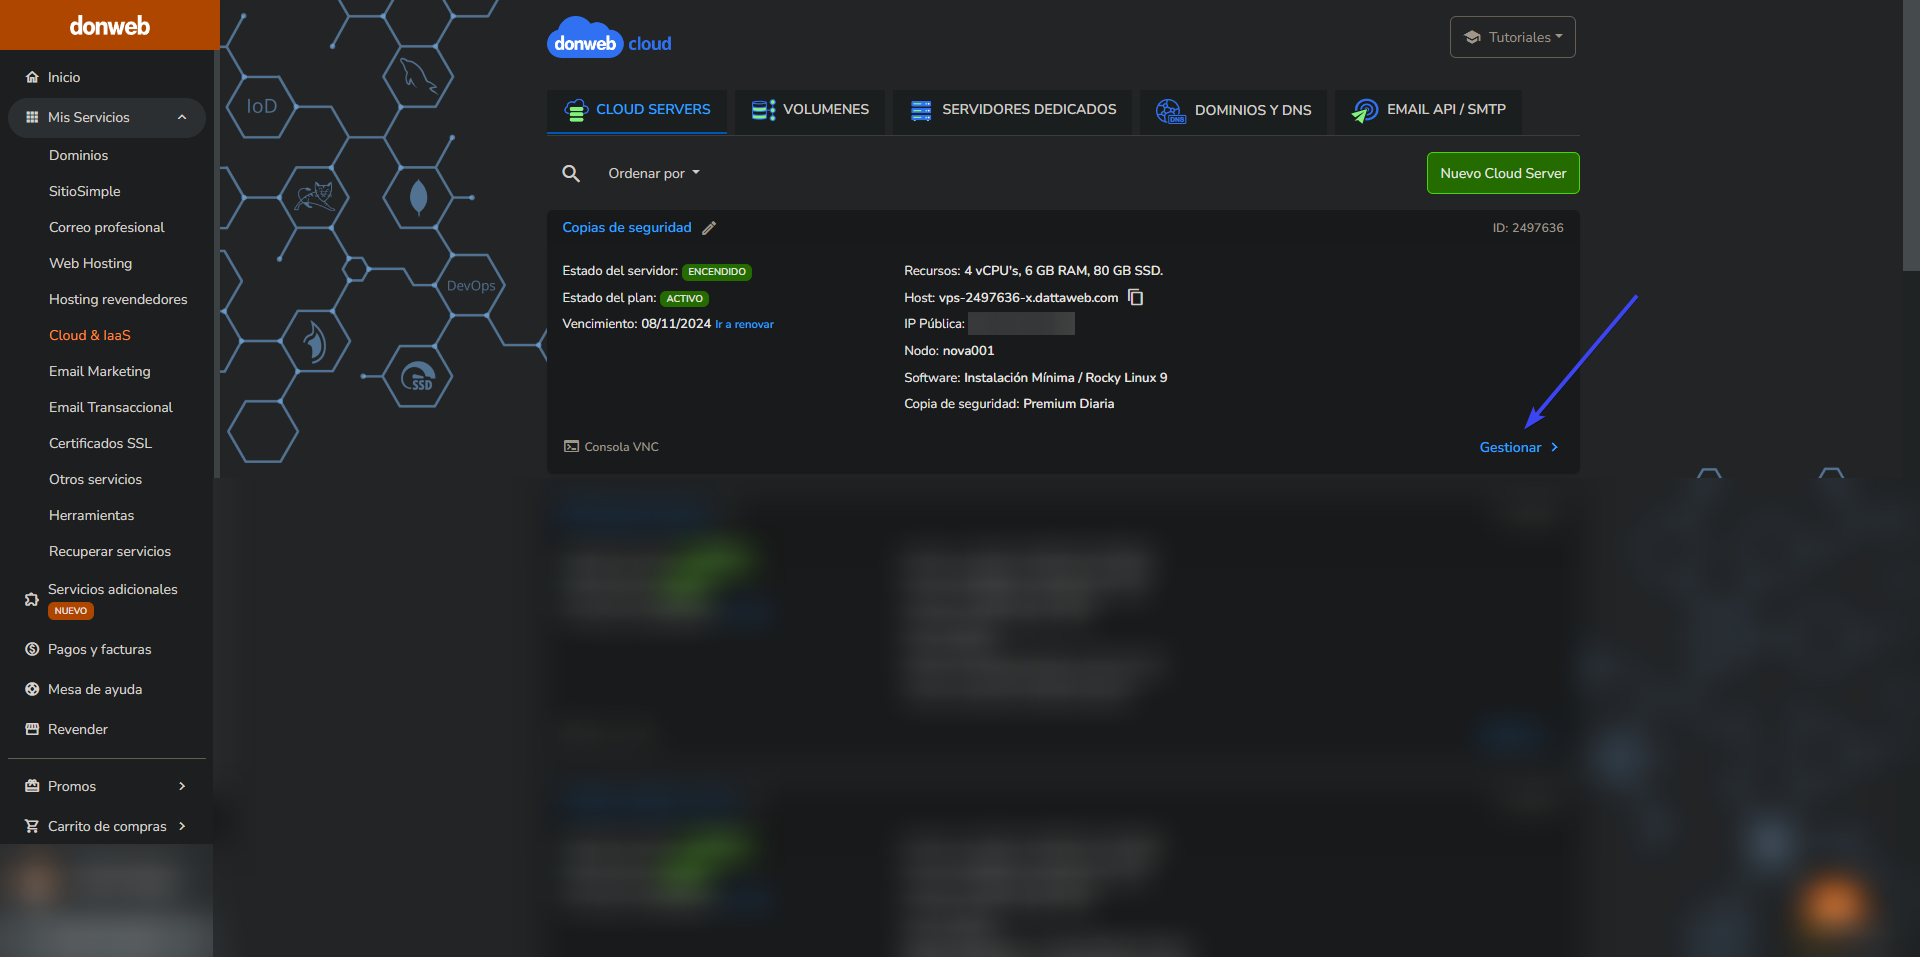This screenshot has width=1920, height=957.
Task: Open the Ordenar por dropdown
Action: pos(654,173)
